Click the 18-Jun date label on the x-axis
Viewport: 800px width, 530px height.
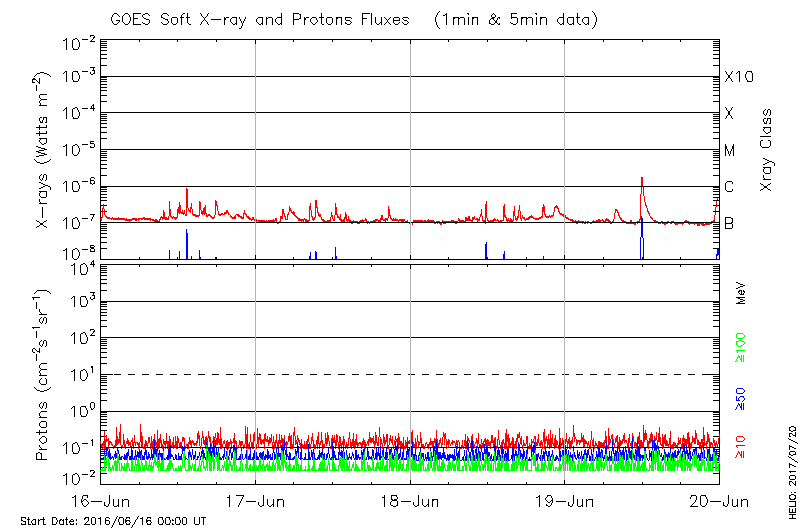pos(410,500)
